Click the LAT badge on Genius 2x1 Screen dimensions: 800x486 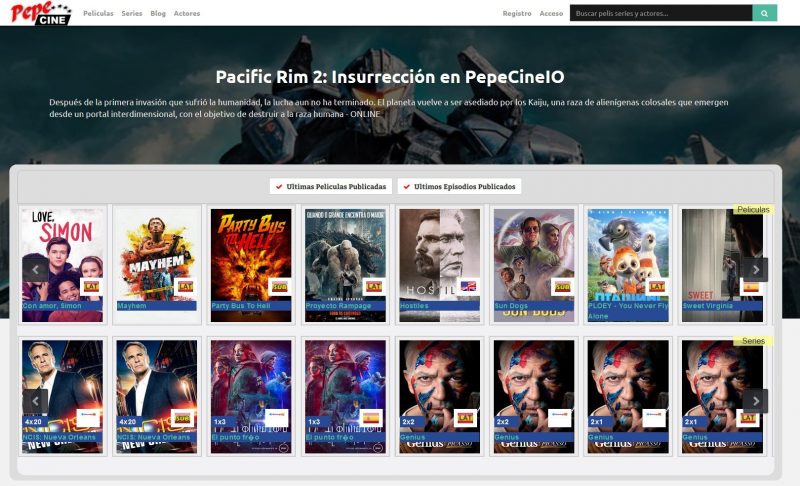[x=748, y=418]
